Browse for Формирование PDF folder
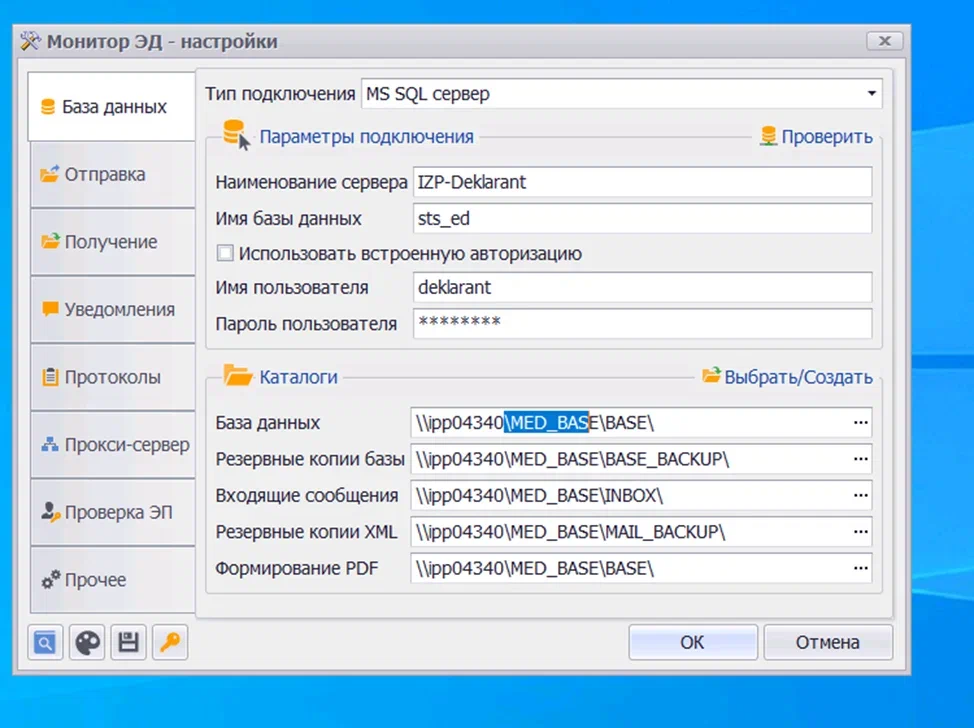The width and height of the screenshot is (974, 728). [860, 568]
